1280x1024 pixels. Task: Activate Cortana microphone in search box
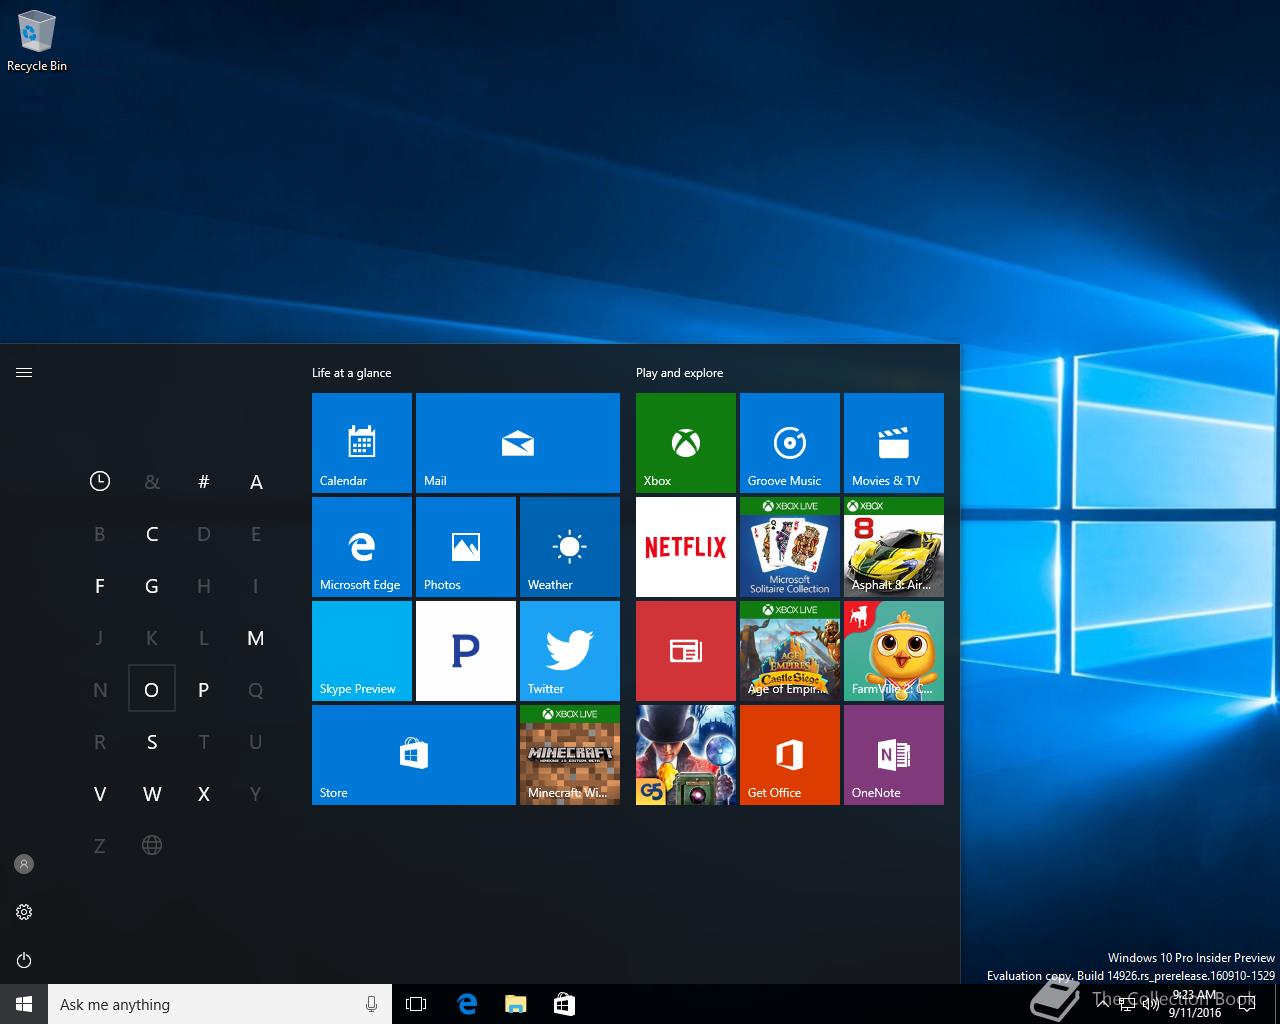[x=372, y=1004]
